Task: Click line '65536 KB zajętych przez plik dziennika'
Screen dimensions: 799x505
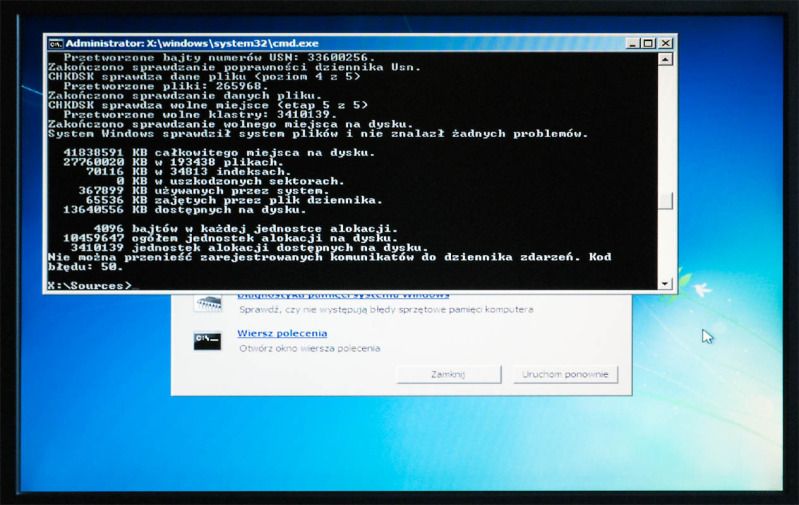Action: click(x=234, y=200)
